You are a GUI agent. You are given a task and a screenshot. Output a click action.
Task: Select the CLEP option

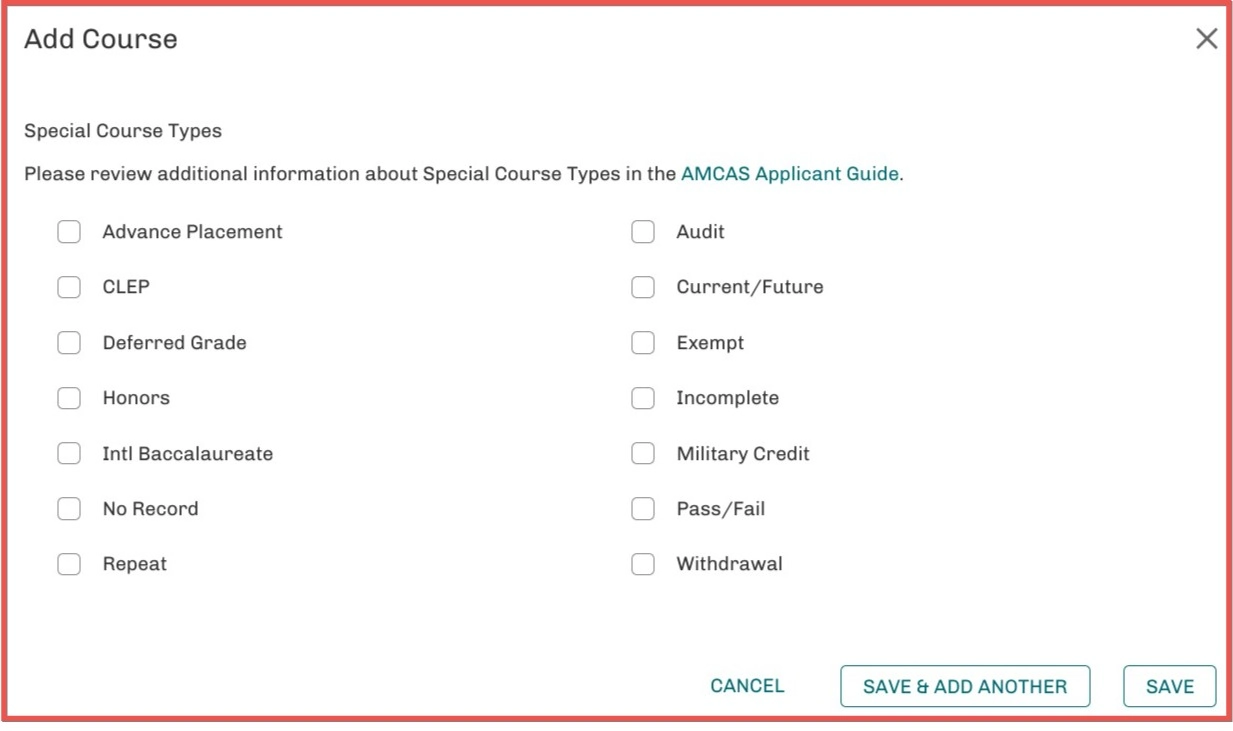[x=68, y=287]
